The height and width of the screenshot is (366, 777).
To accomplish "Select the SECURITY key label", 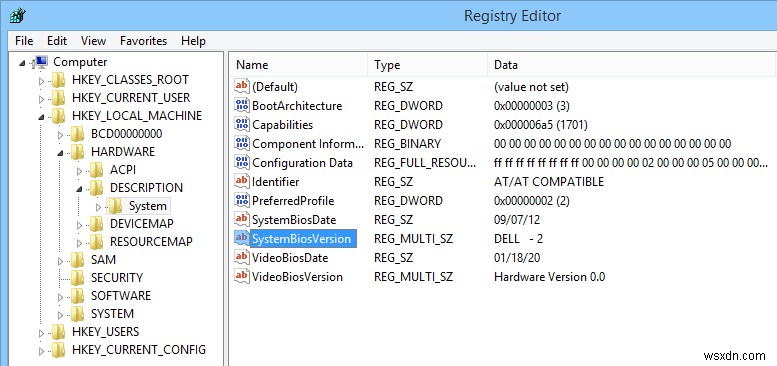I will coord(116,278).
